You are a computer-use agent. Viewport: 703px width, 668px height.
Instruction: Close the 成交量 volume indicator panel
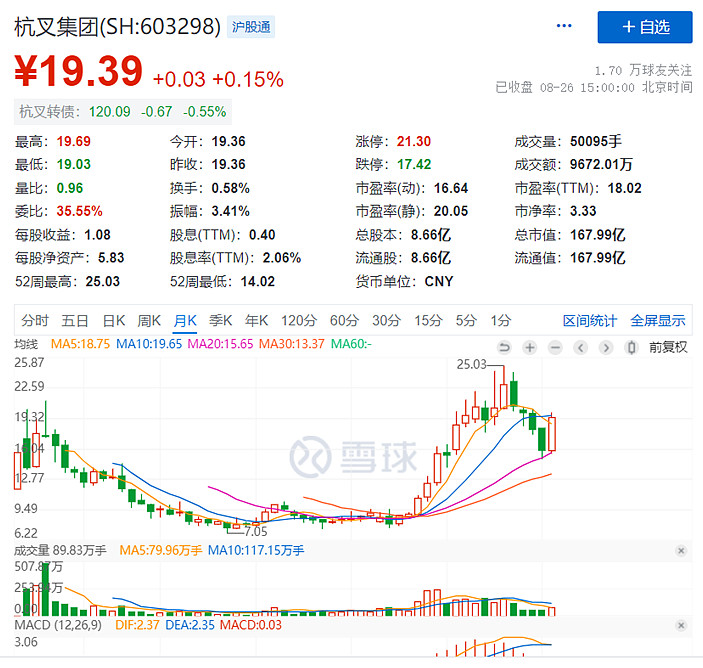coord(681,551)
